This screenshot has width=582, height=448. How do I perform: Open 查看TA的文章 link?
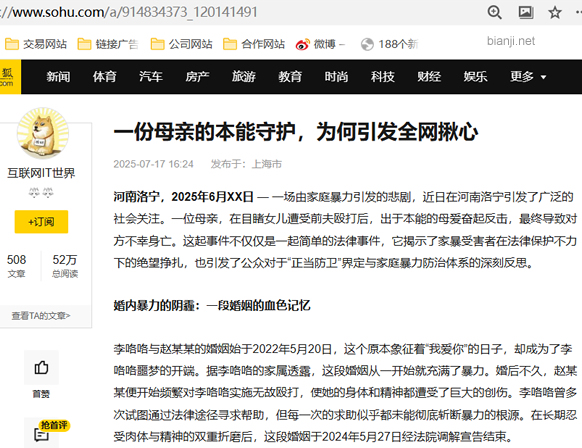[41, 316]
